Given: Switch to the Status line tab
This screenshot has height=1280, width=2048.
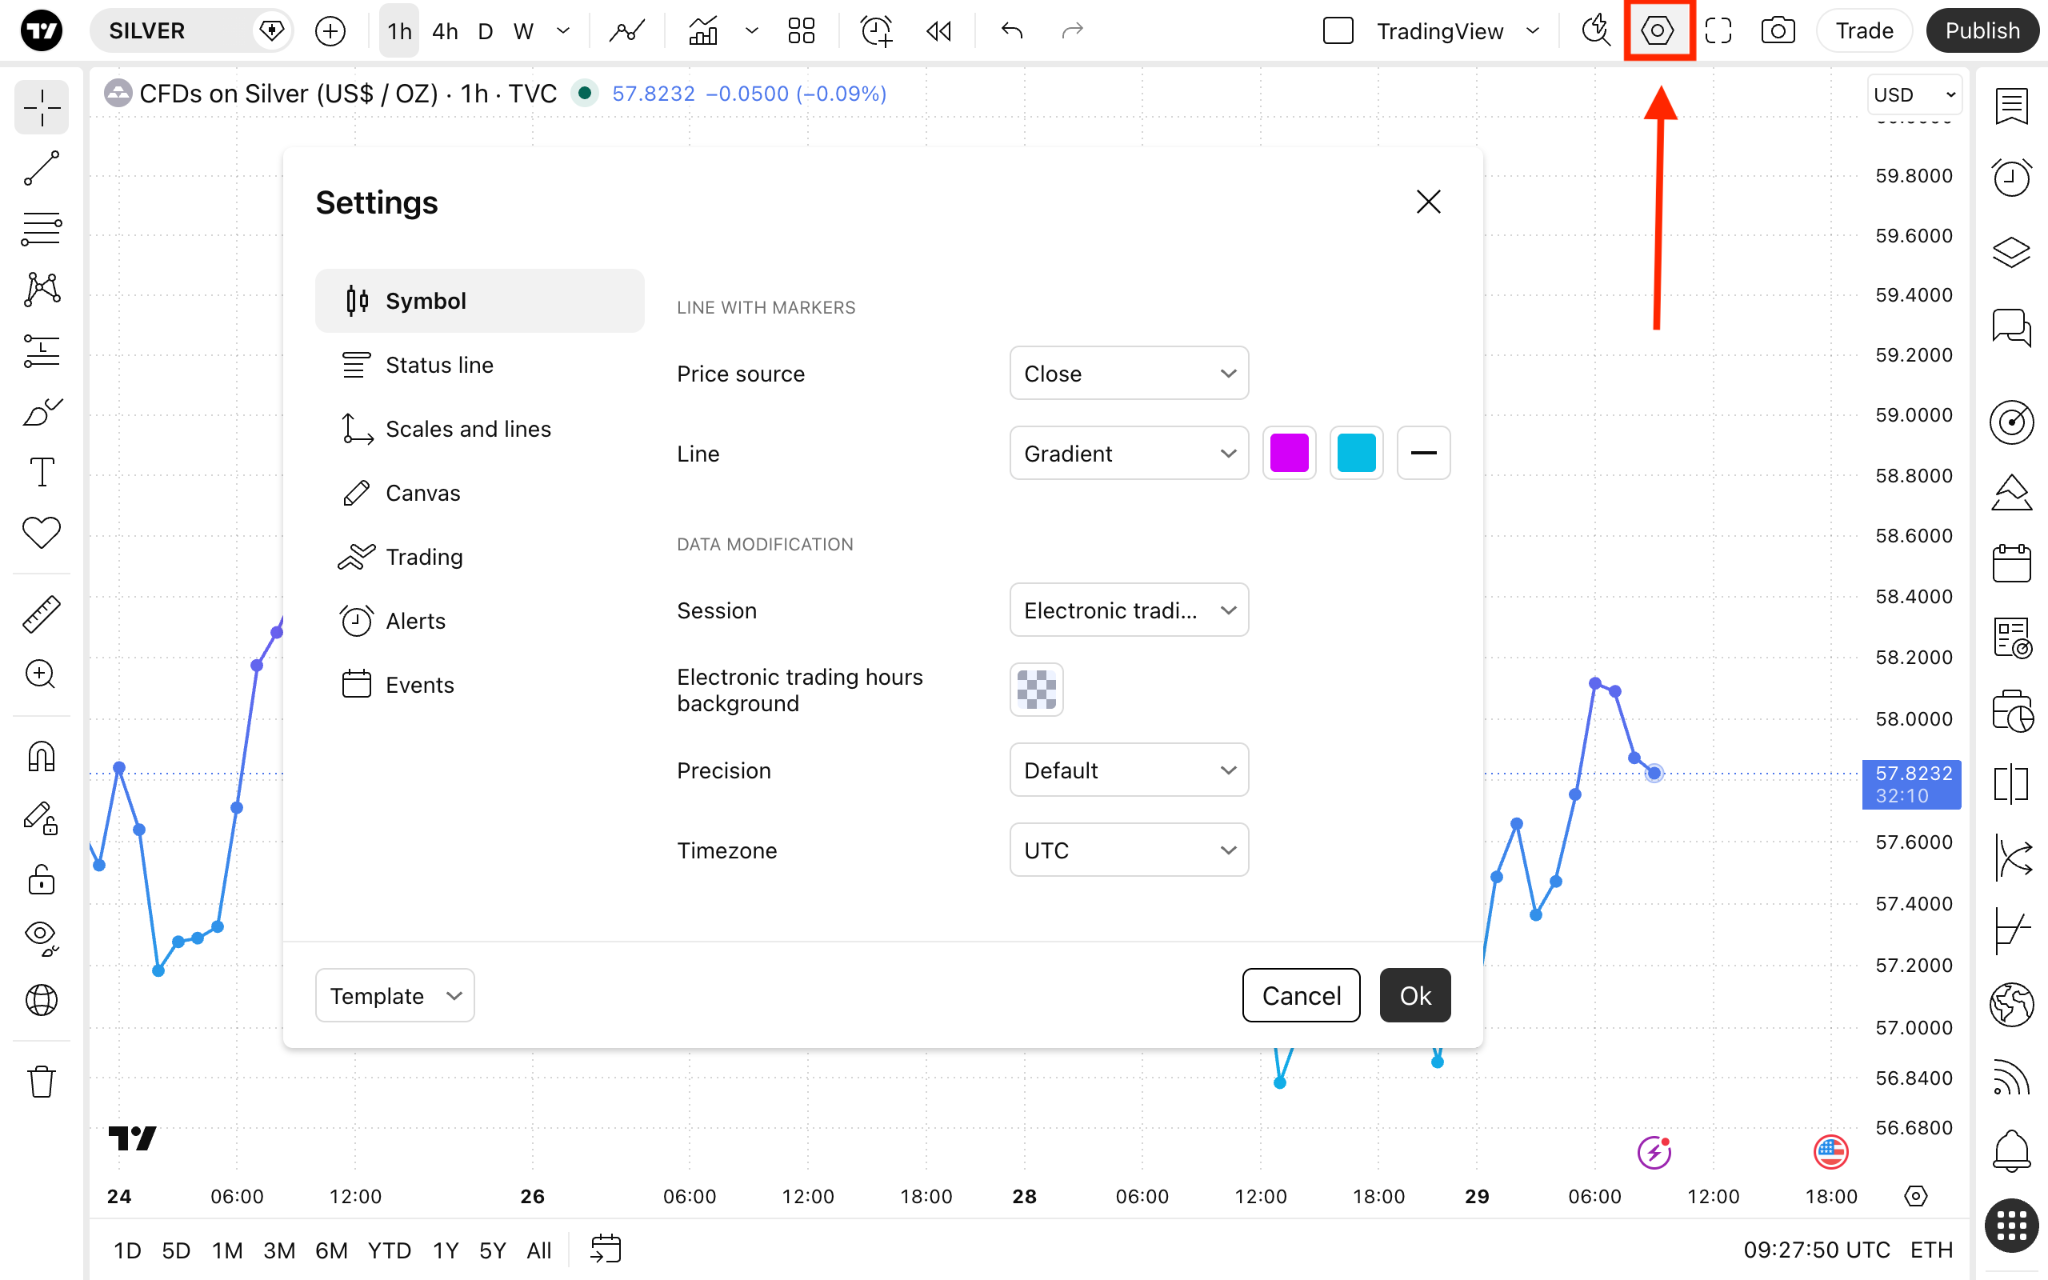Looking at the screenshot, I should click(x=480, y=365).
